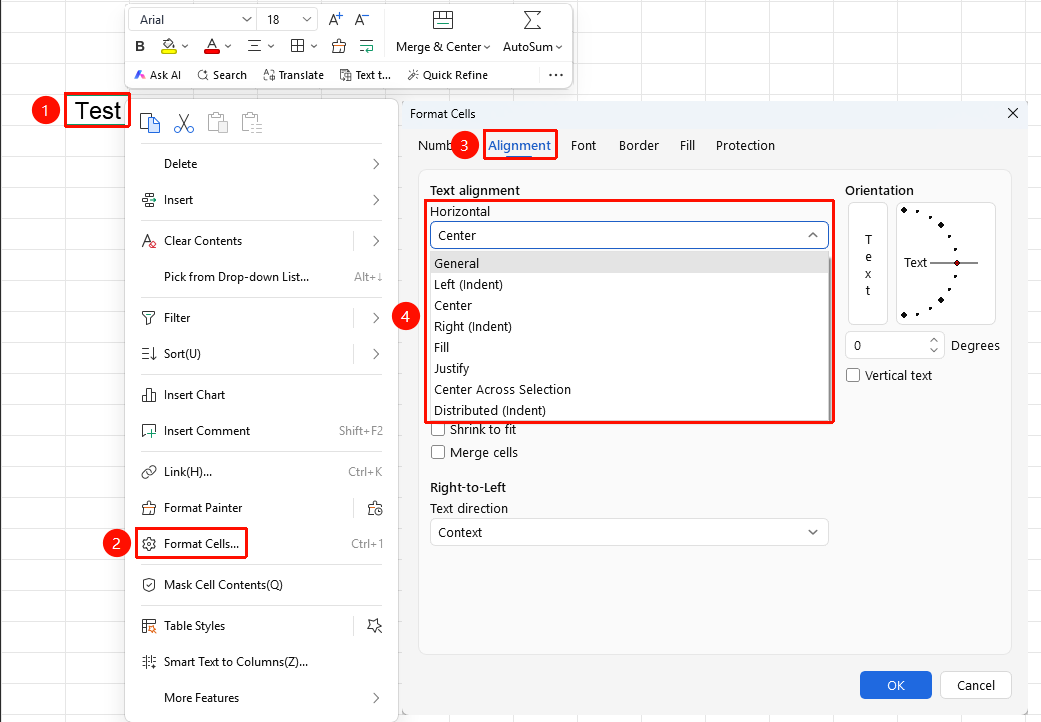The width and height of the screenshot is (1041, 722).
Task: Toggle bold formatting in the mini toolbar
Action: 139,46
